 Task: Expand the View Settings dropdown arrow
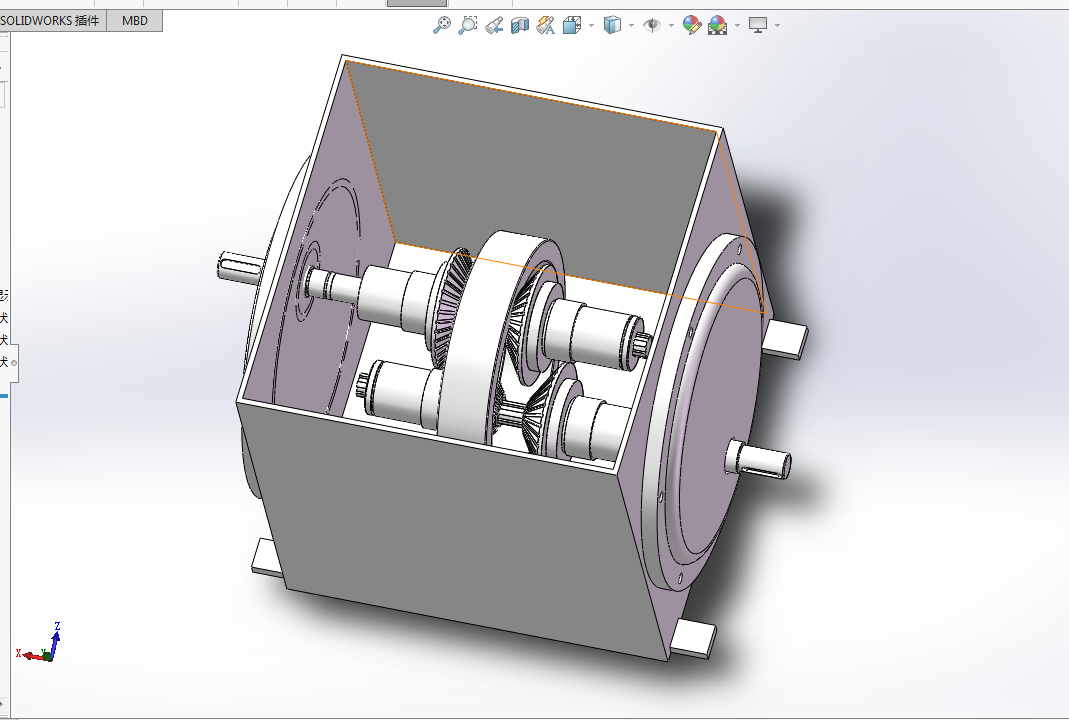pos(777,26)
